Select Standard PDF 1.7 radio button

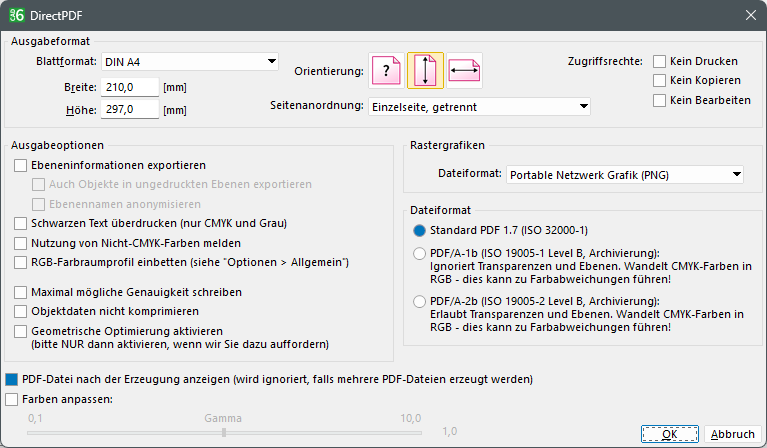coord(419,230)
